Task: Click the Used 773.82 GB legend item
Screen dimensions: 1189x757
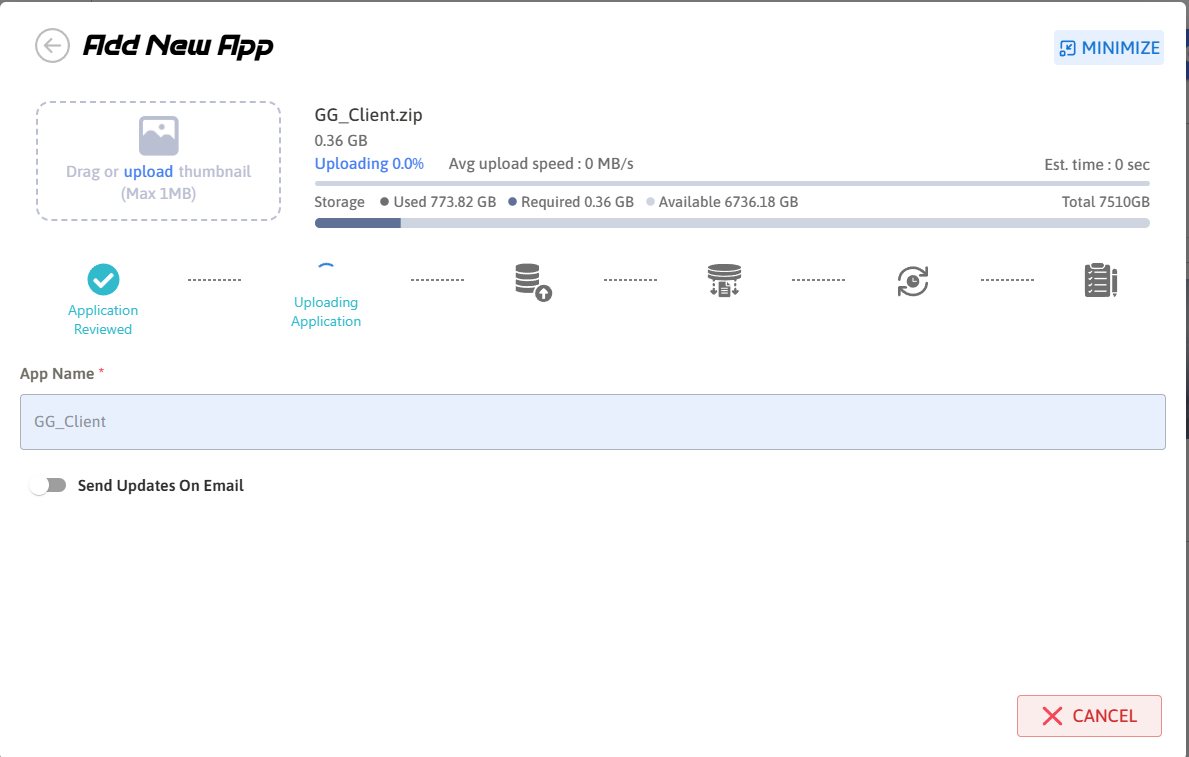Action: tap(439, 202)
